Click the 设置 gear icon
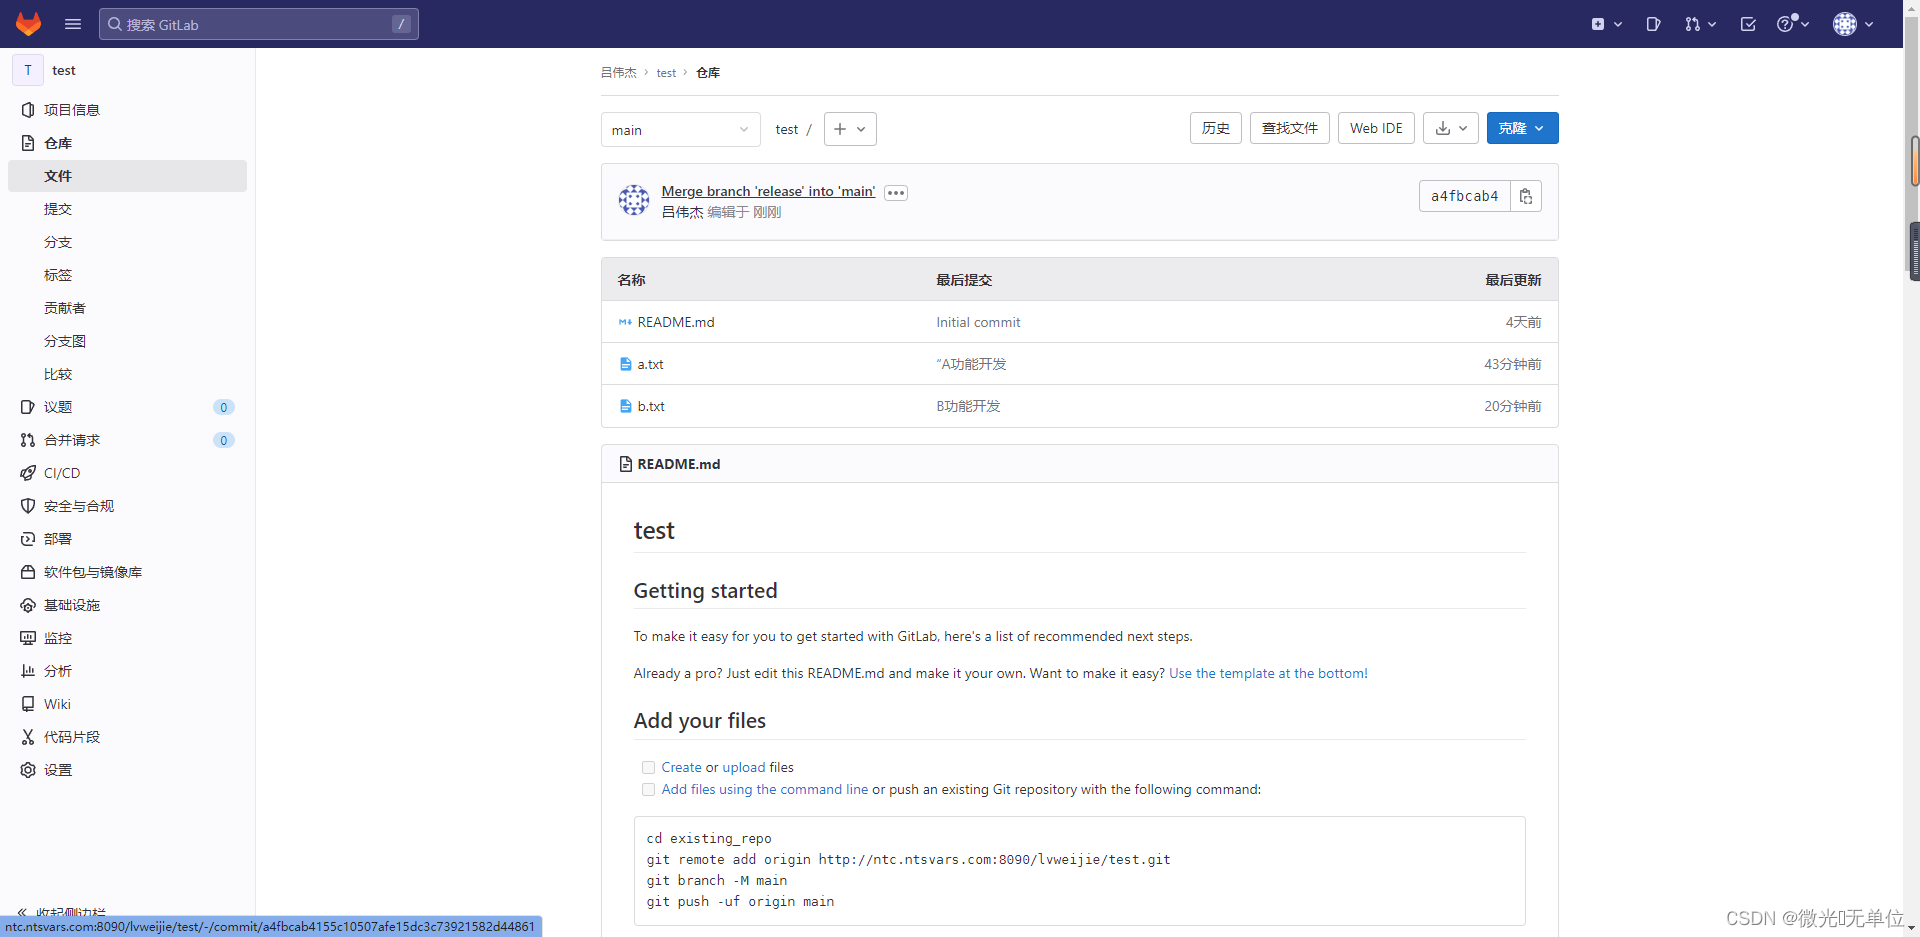This screenshot has height=937, width=1920. (x=28, y=770)
